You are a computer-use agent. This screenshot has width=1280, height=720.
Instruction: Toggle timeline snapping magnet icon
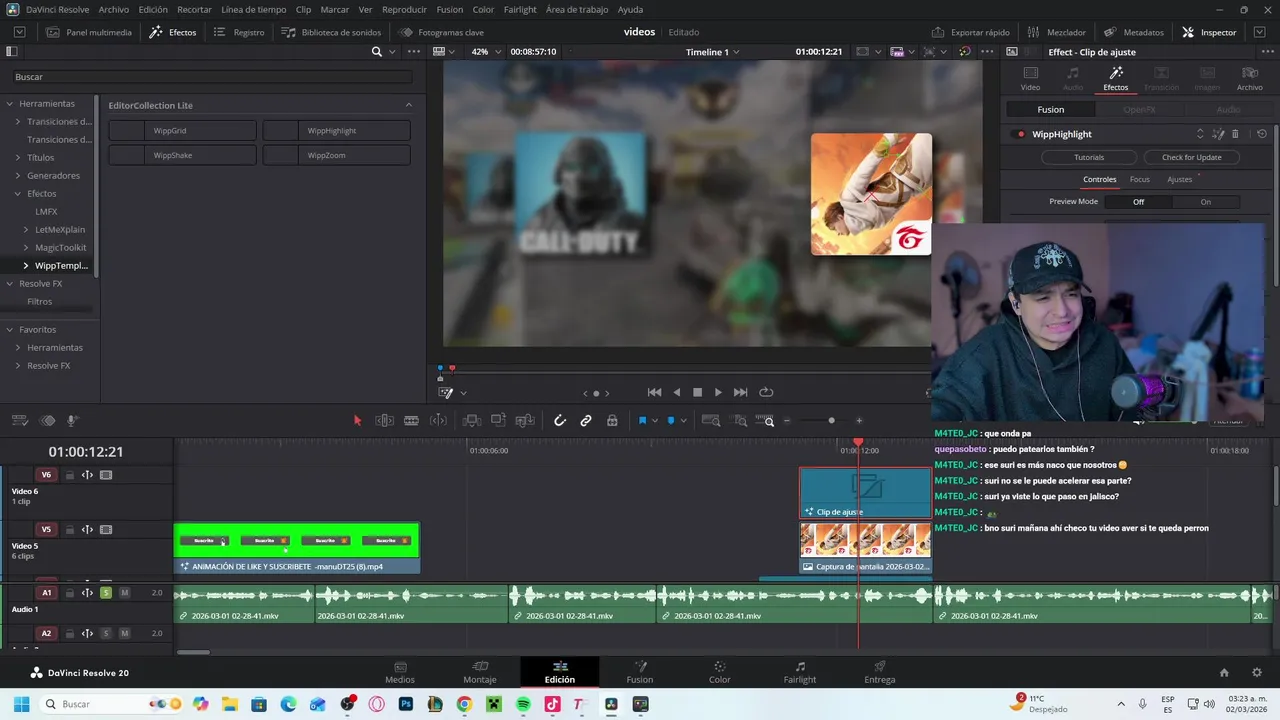point(560,421)
